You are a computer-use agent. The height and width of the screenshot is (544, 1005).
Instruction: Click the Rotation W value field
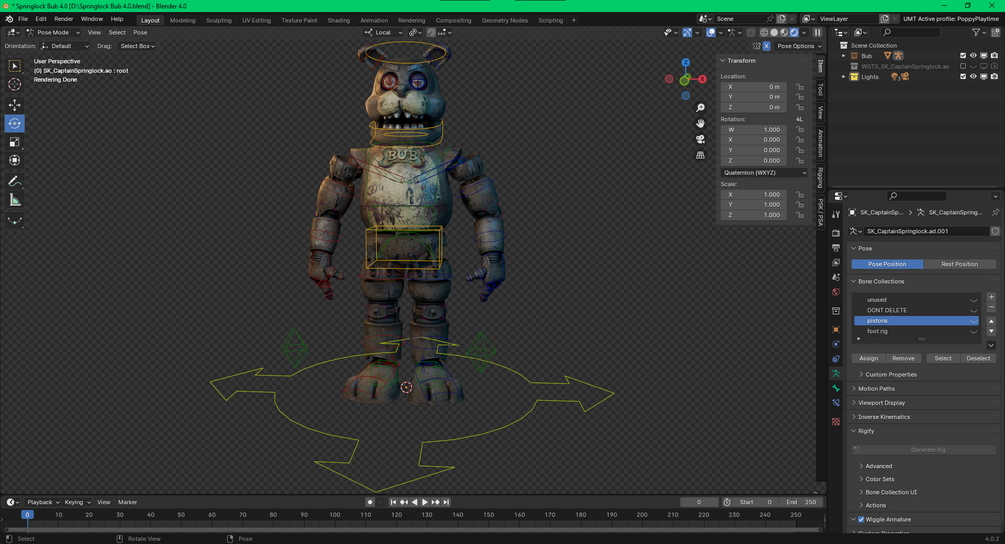(x=754, y=129)
